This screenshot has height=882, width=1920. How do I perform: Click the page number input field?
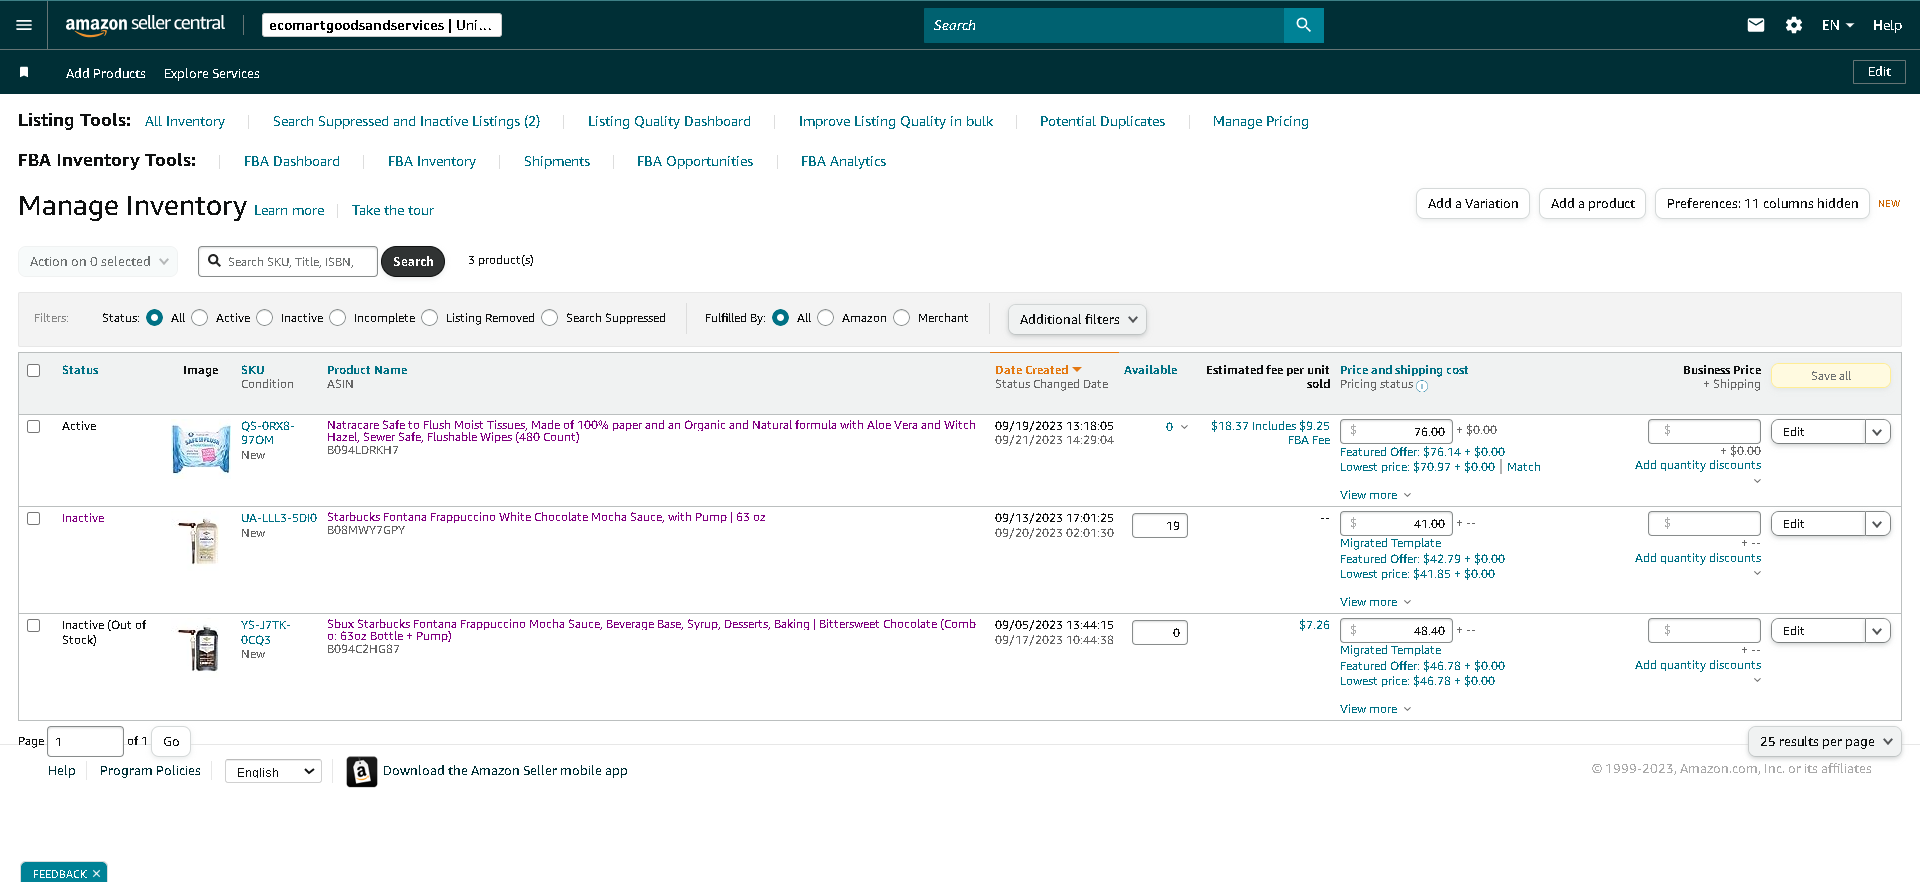[85, 741]
